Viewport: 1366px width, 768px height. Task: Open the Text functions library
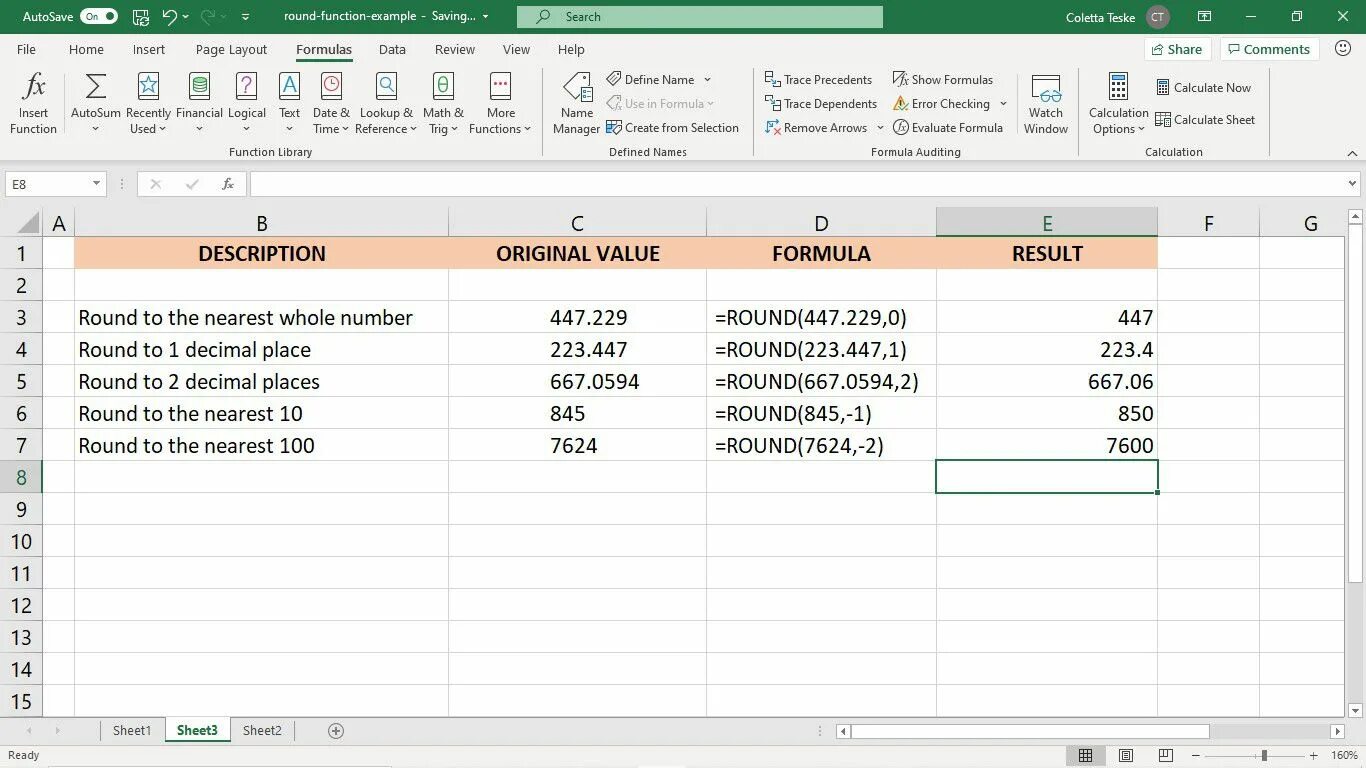(x=289, y=103)
